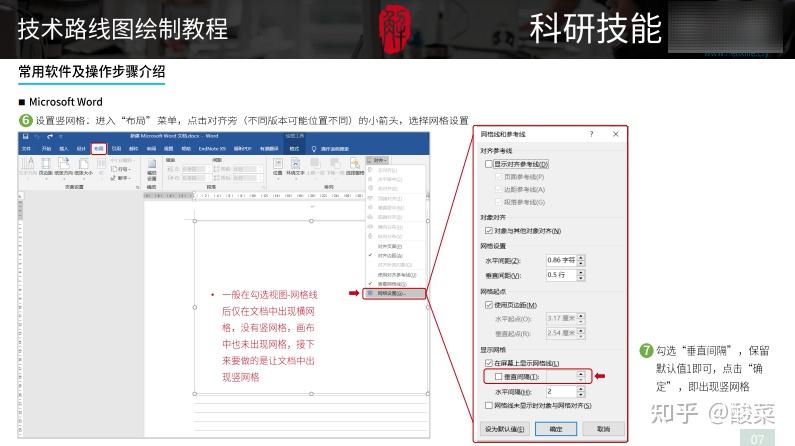The height and width of the screenshot is (446, 795).
Task: Tick the 页面参考线 checkbox
Action: tap(499, 177)
